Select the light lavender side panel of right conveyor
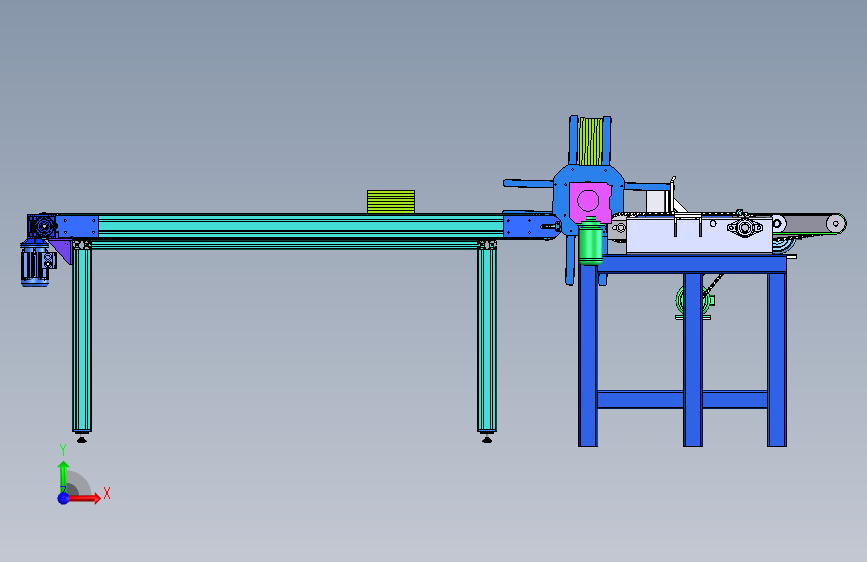The height and width of the screenshot is (562, 867). [x=699, y=235]
